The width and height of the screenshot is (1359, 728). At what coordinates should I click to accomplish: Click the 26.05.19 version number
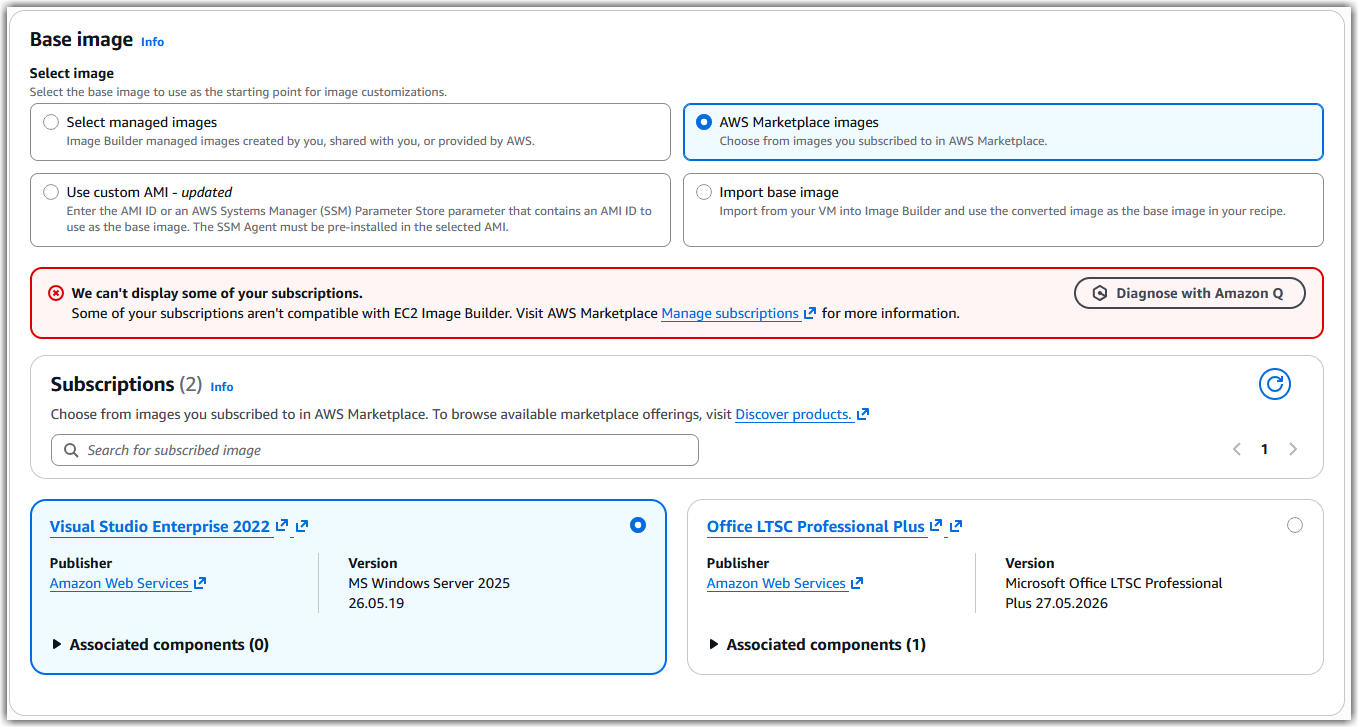pyautogui.click(x=376, y=603)
